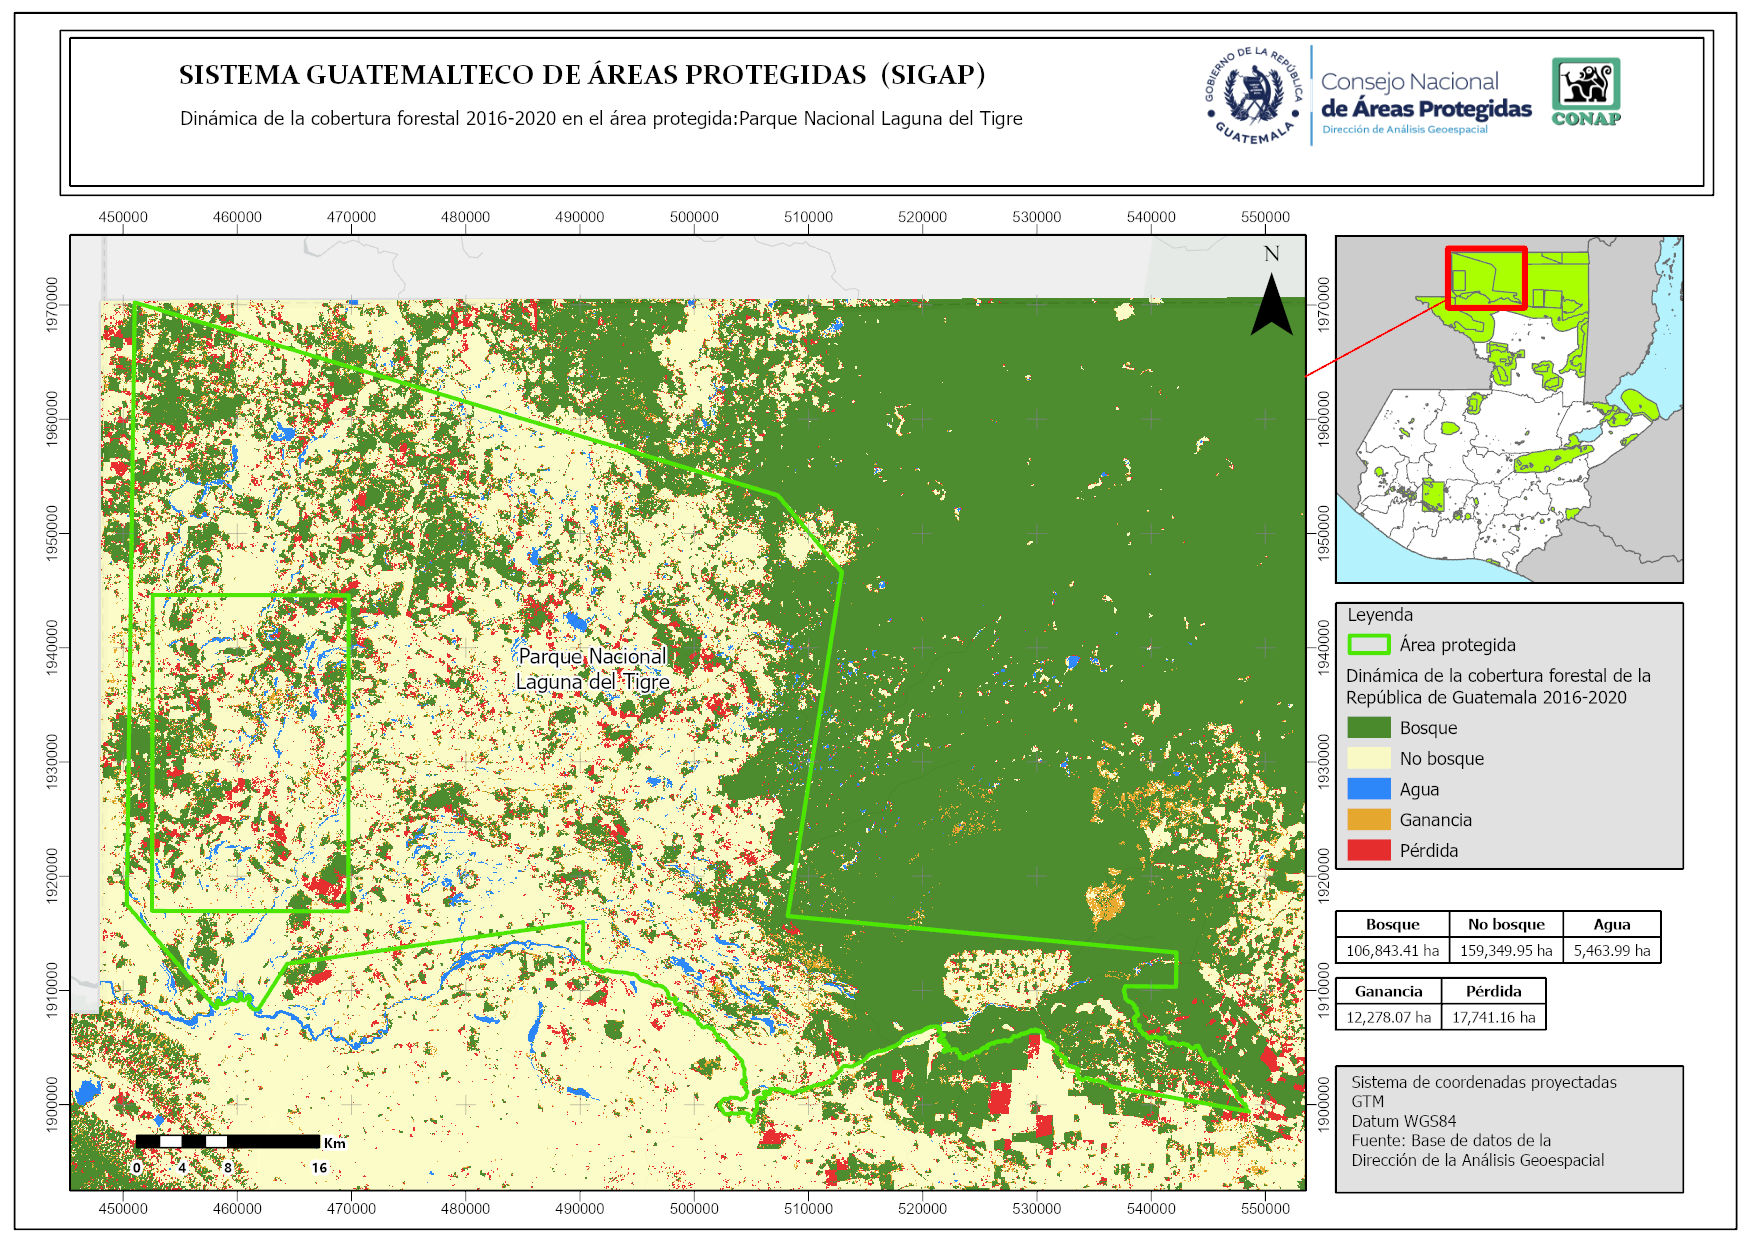The width and height of the screenshot is (1754, 1240).
Task: Click the black and white scale bar
Action: [228, 1141]
